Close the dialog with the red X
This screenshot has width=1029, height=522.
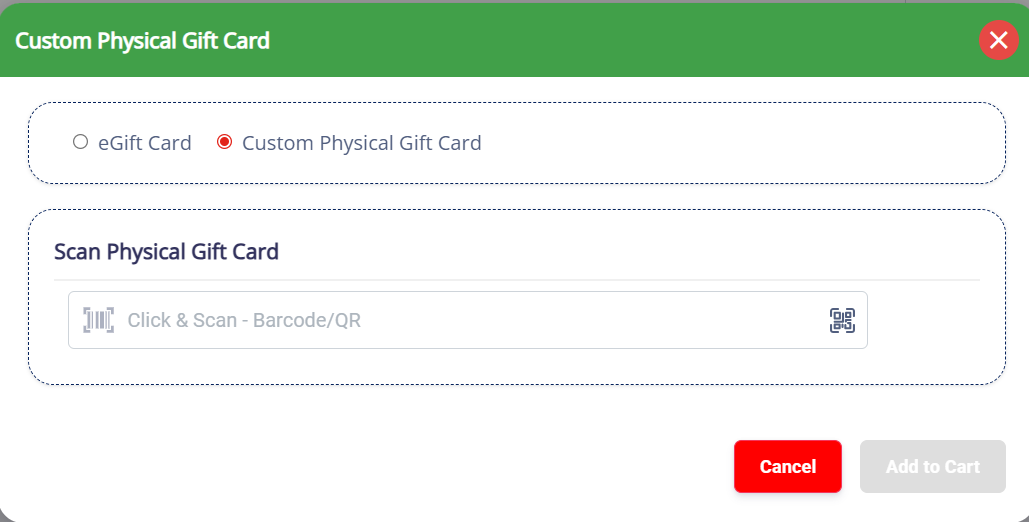997,40
